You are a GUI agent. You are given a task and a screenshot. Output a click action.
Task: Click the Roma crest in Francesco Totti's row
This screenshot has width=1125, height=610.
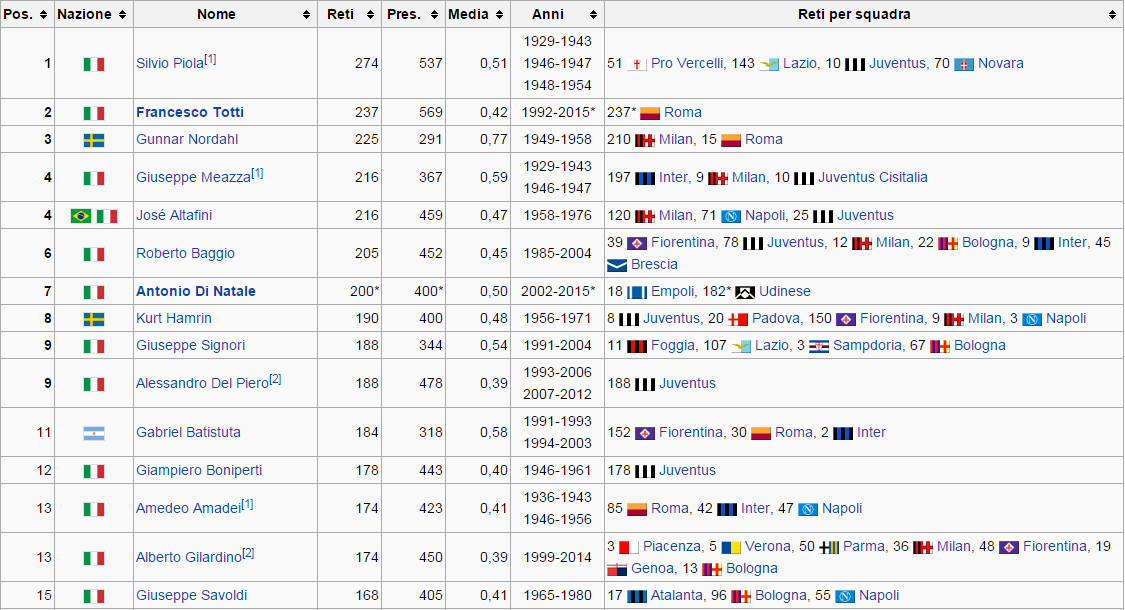[x=650, y=113]
